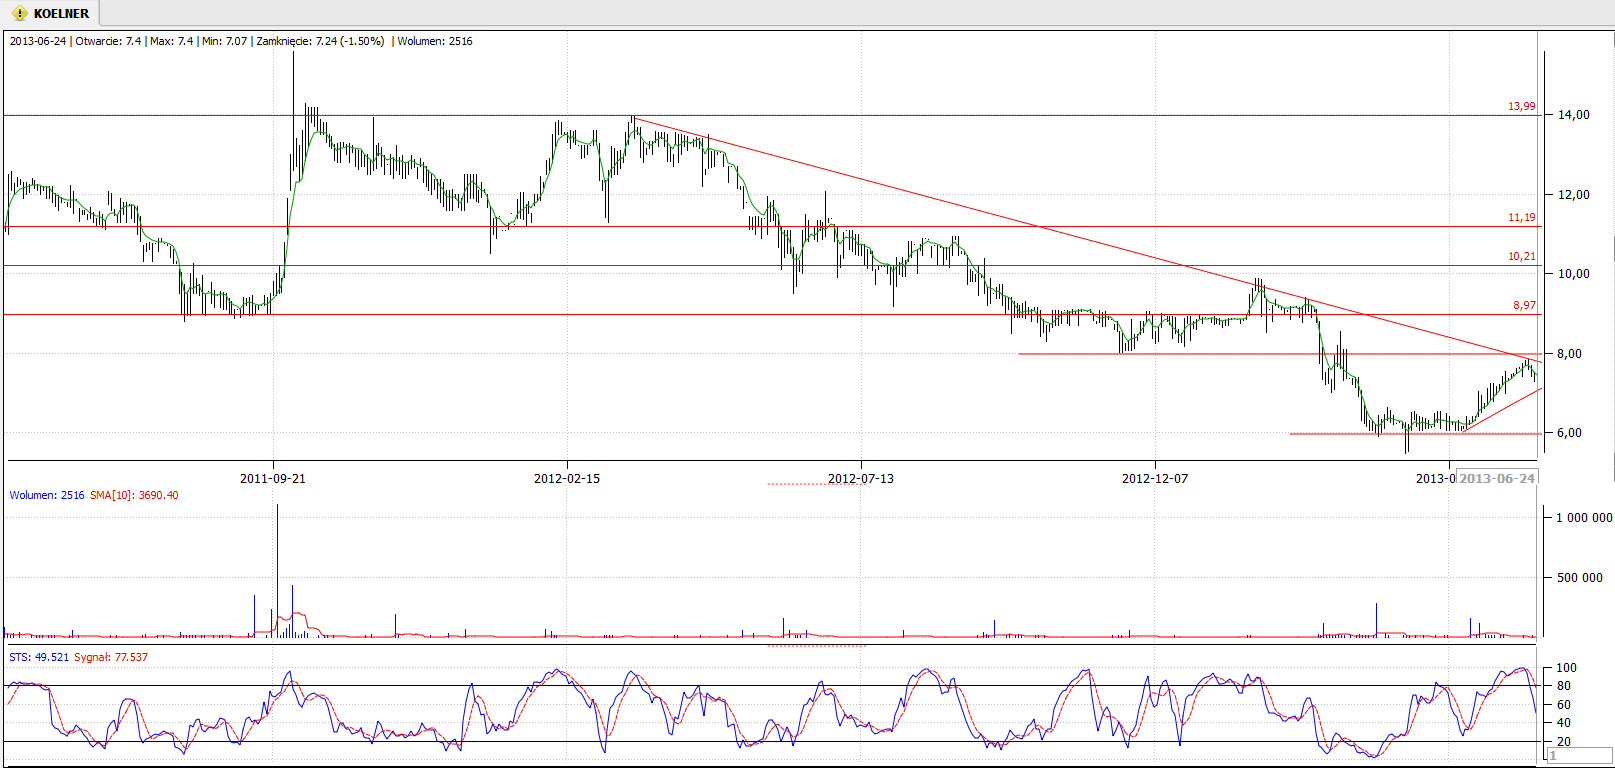Click the Sygnał: 77.537 signal label
This screenshot has height=768, width=1615.
(x=111, y=657)
